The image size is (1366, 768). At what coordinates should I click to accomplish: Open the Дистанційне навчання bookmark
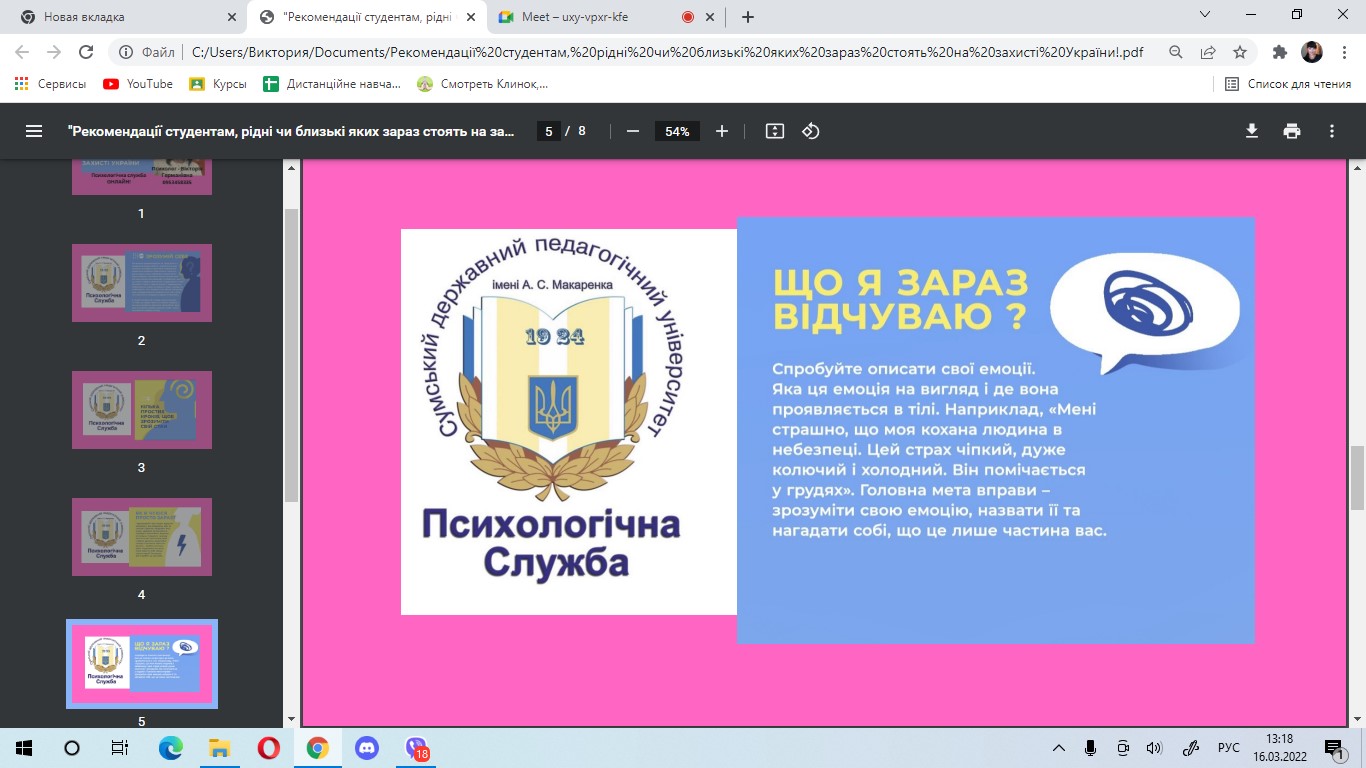332,84
